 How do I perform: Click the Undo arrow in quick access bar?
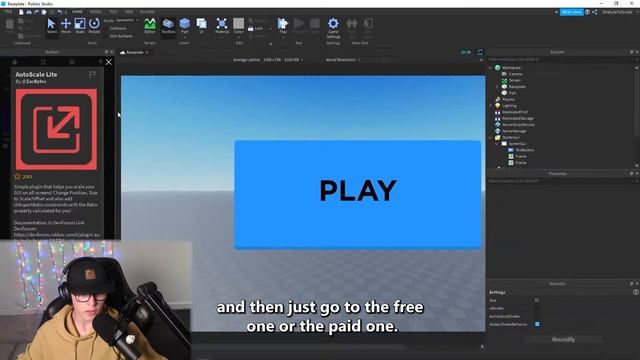pos(60,12)
